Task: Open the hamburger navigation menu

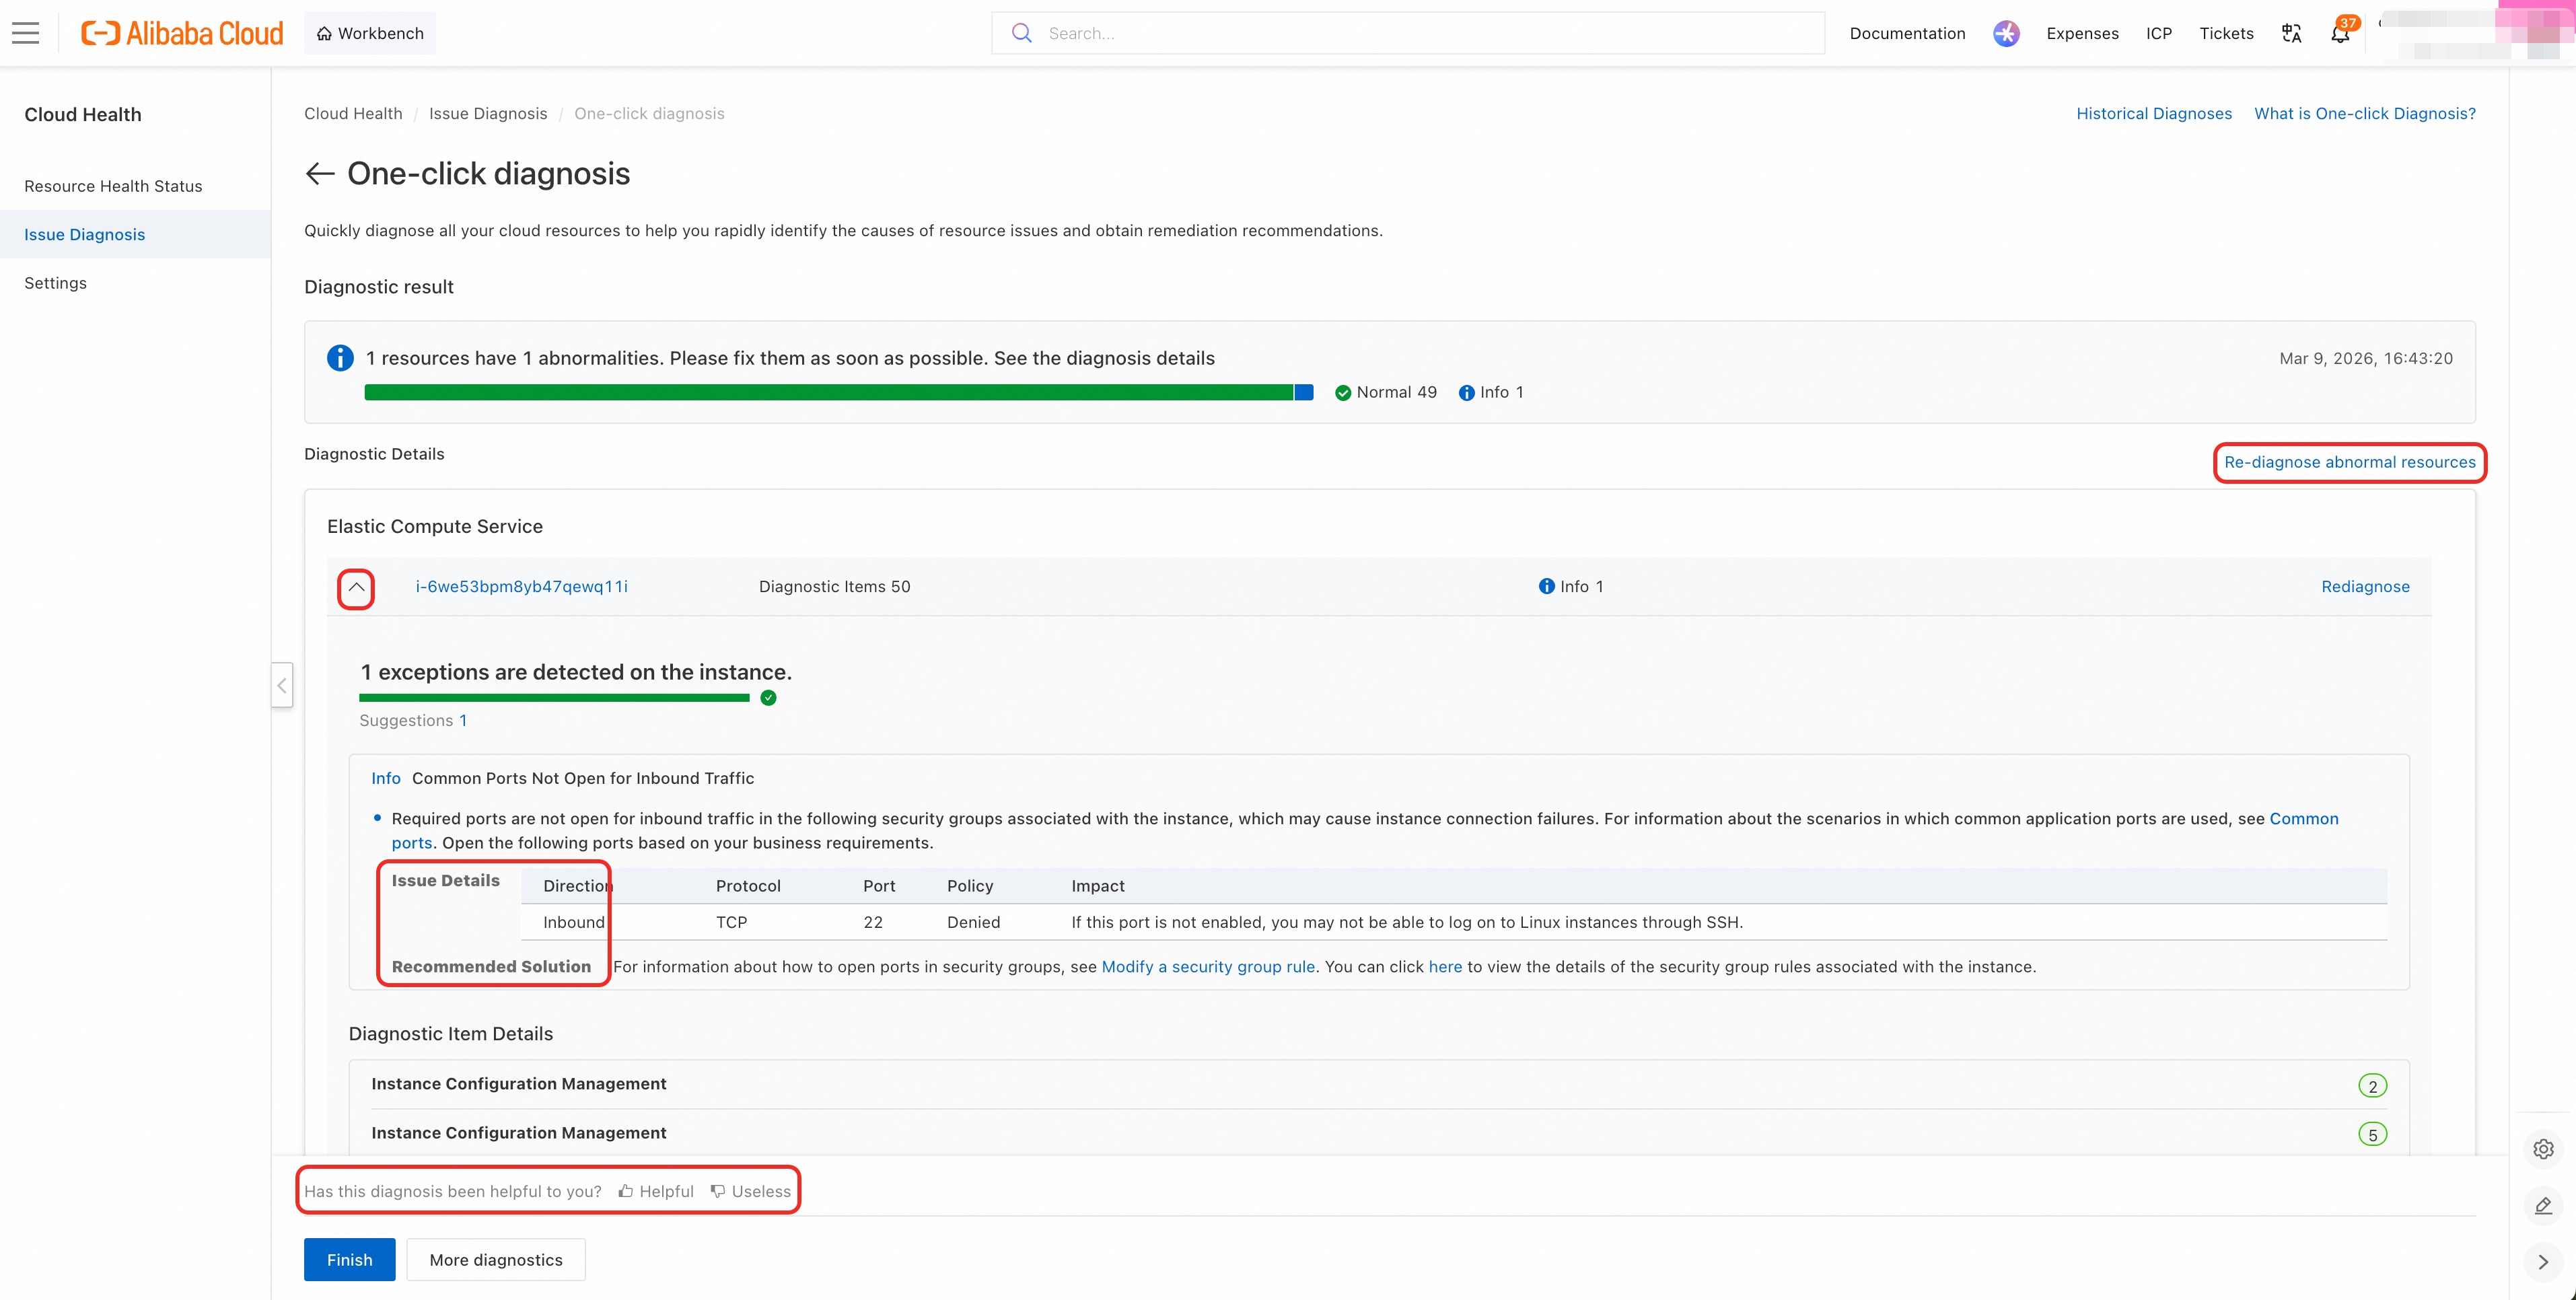Action: tap(26, 33)
